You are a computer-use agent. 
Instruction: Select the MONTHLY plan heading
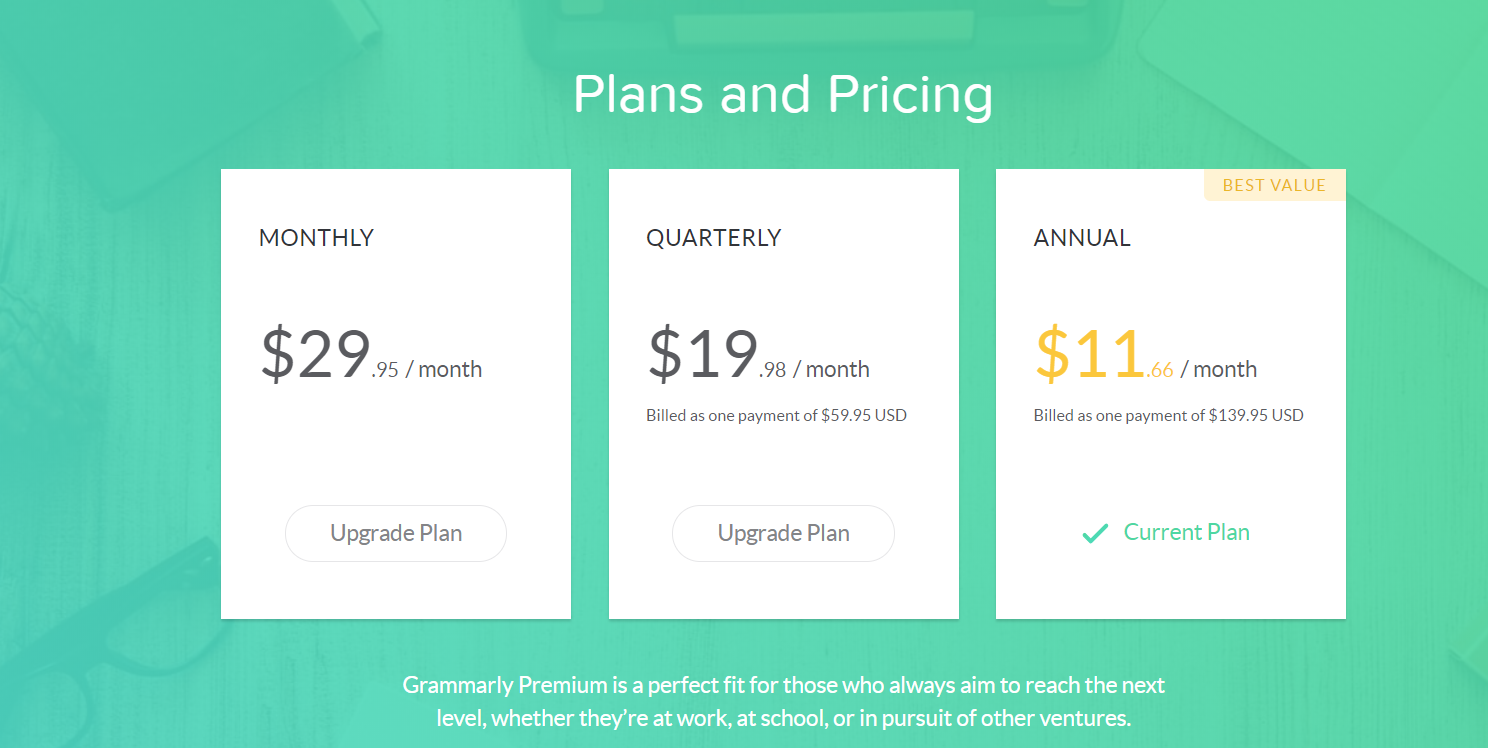click(316, 238)
